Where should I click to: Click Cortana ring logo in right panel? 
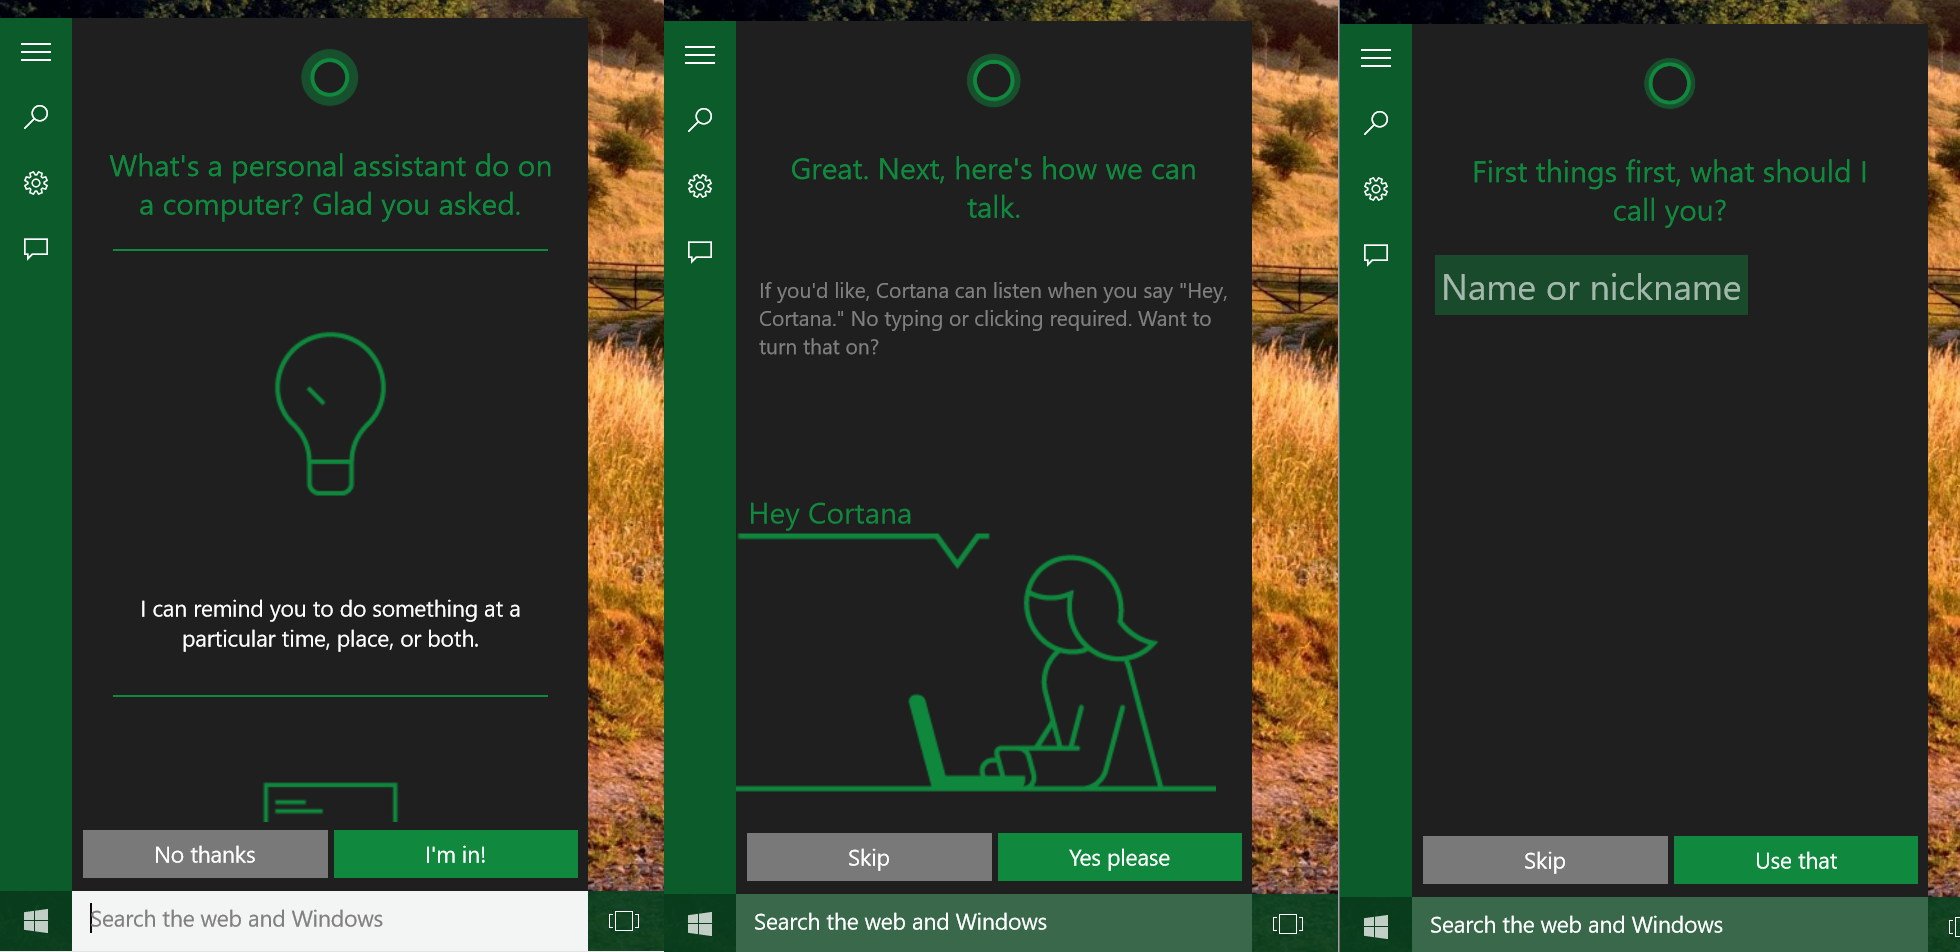(x=1669, y=83)
